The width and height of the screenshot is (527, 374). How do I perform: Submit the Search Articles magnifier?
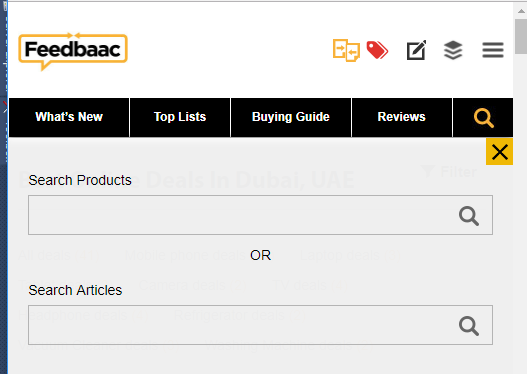(x=469, y=325)
